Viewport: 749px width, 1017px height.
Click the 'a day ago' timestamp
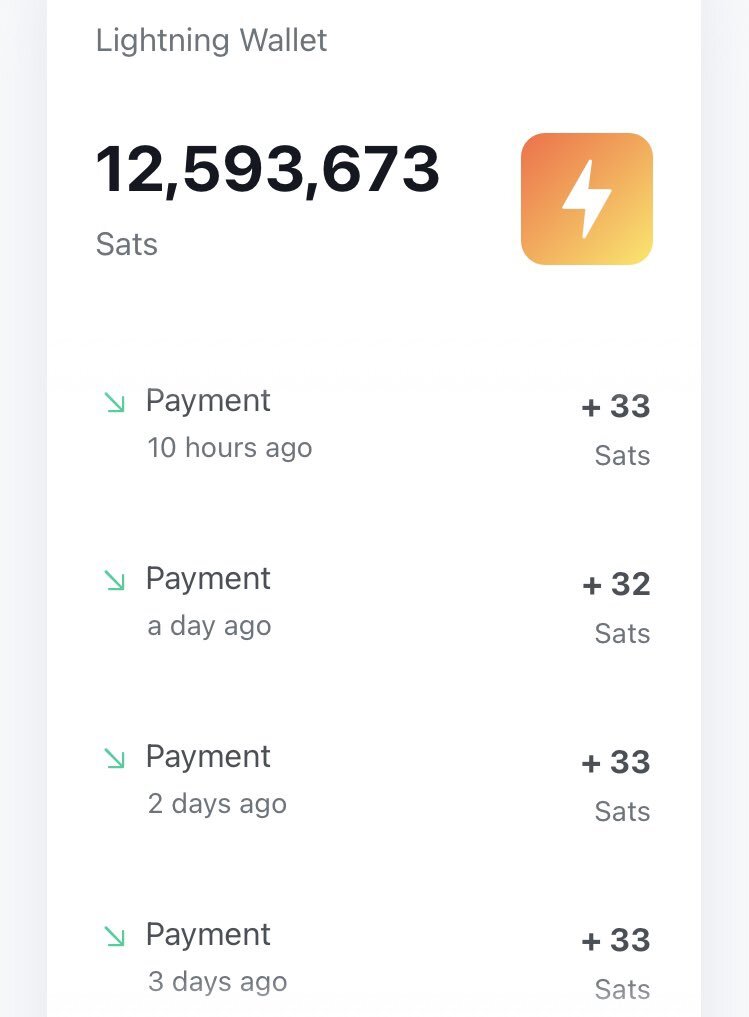(x=209, y=627)
